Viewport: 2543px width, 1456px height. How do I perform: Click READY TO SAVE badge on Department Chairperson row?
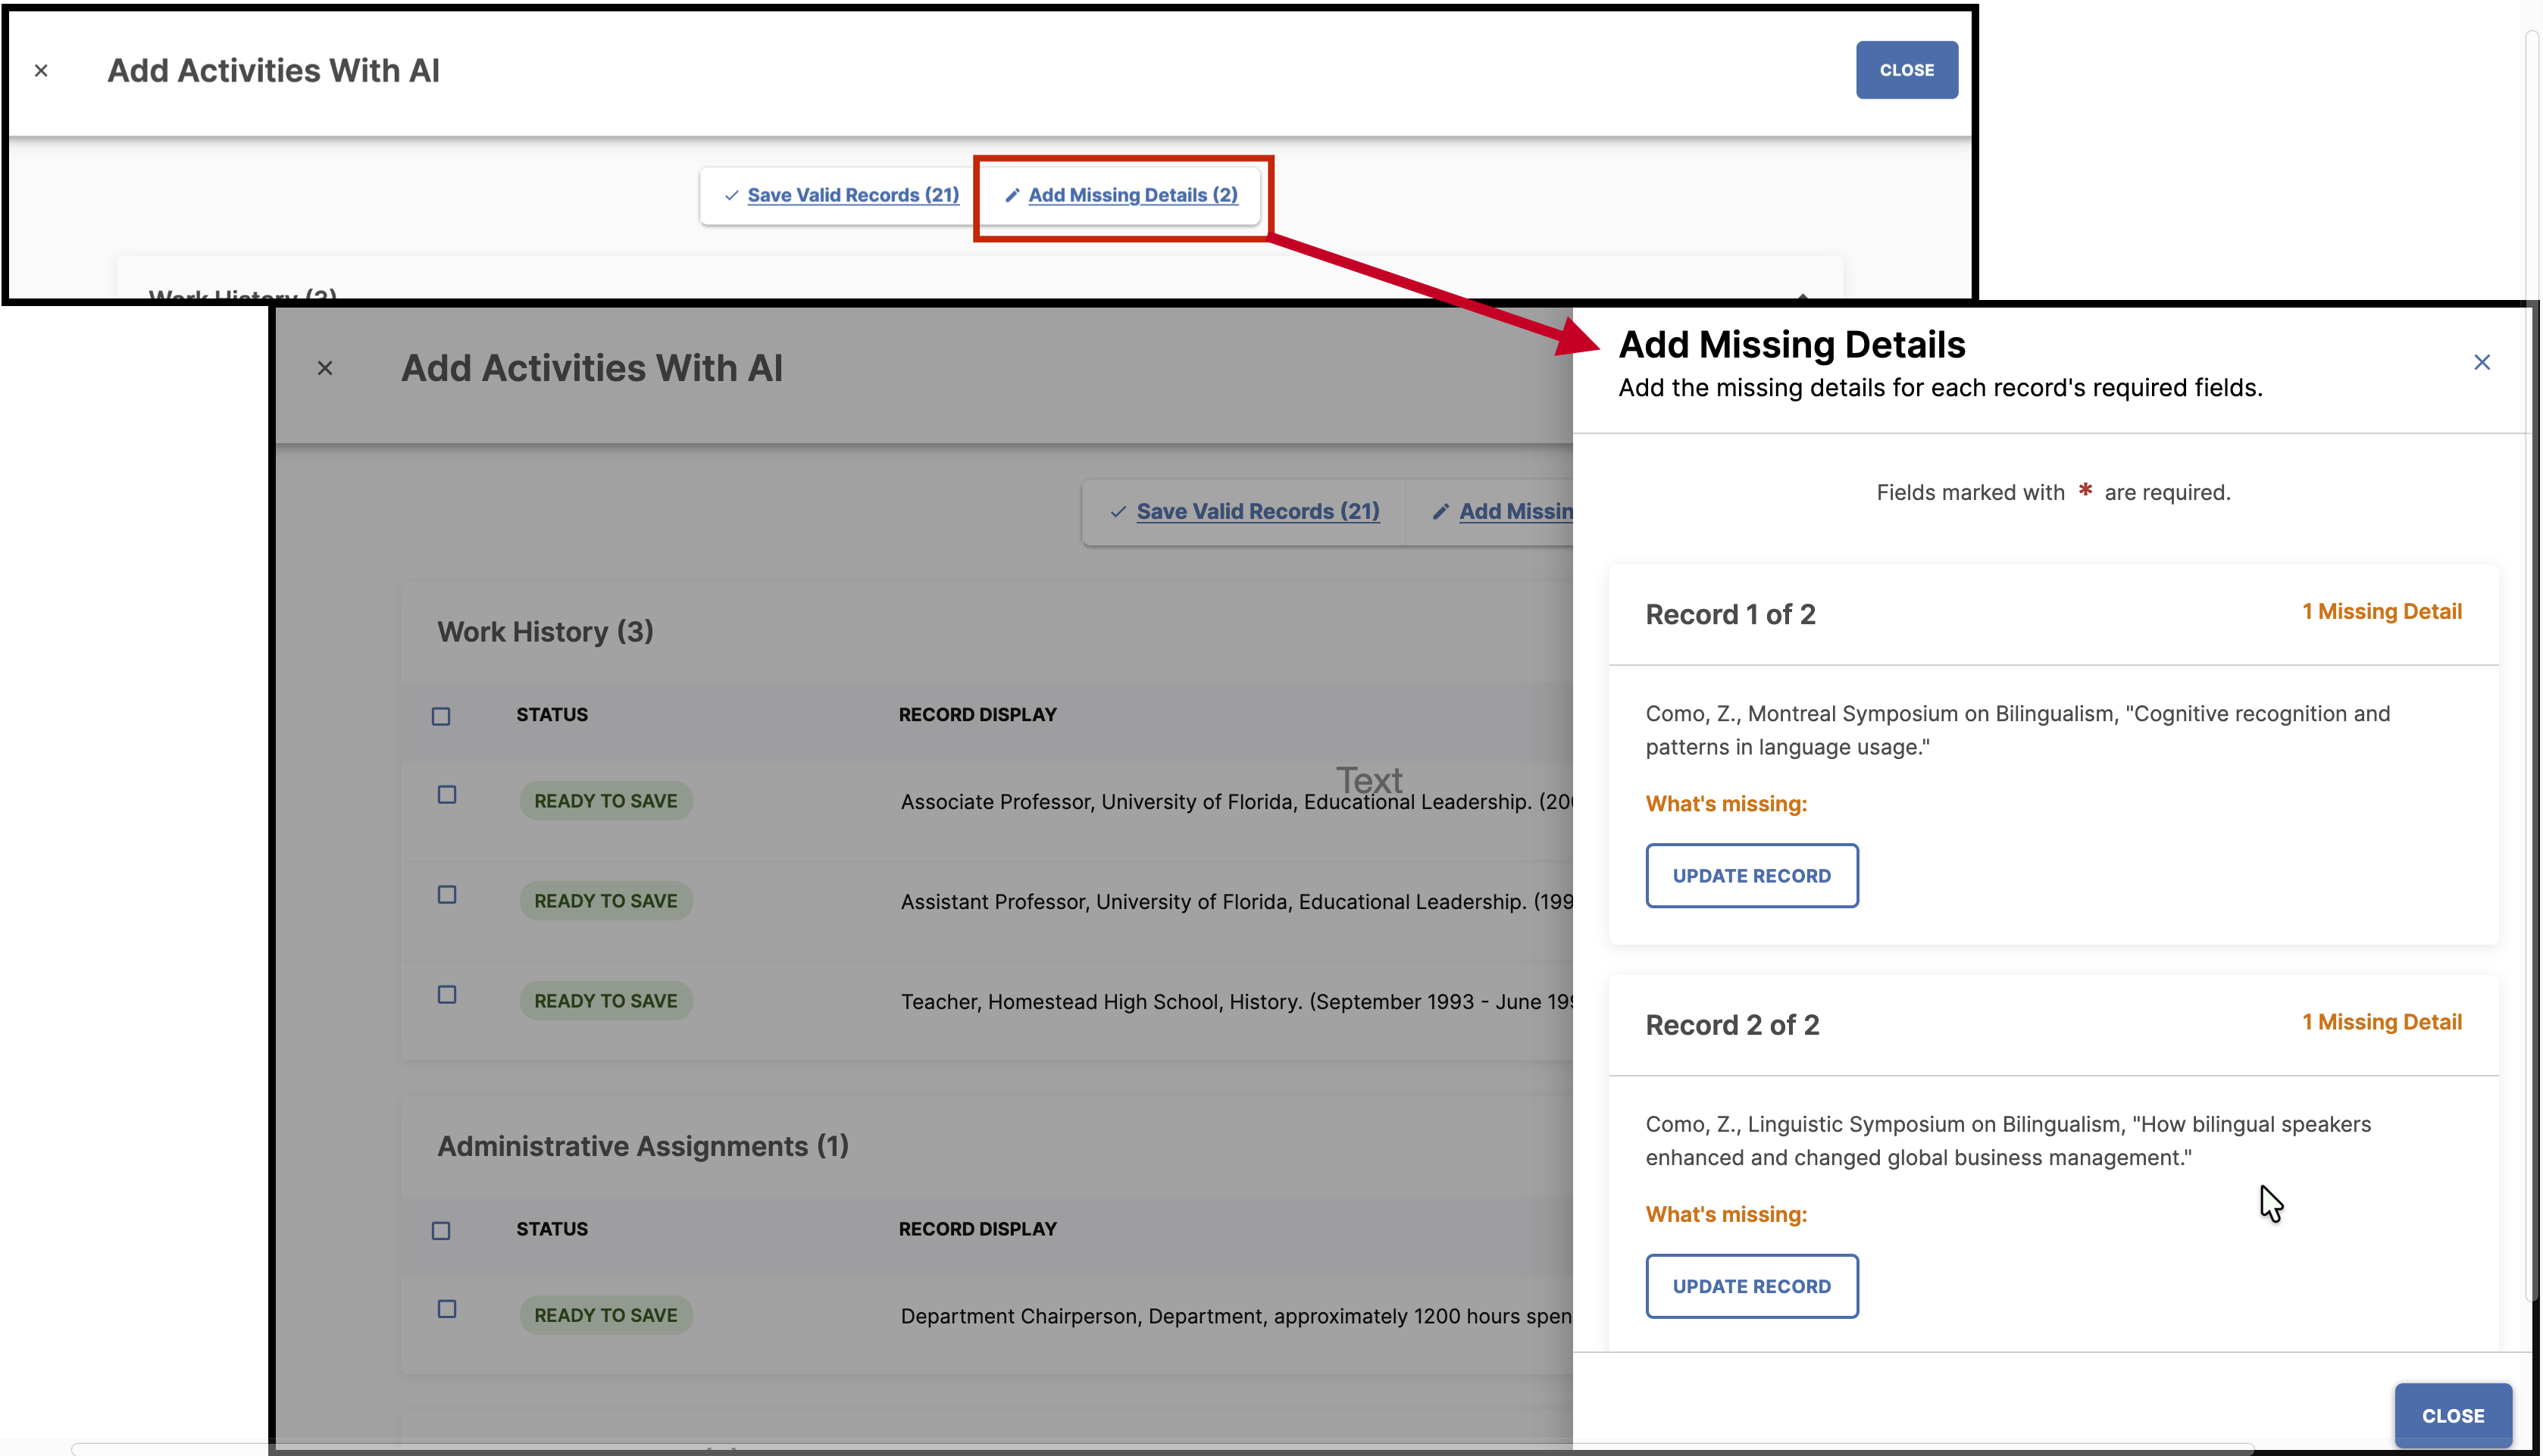coord(605,1315)
